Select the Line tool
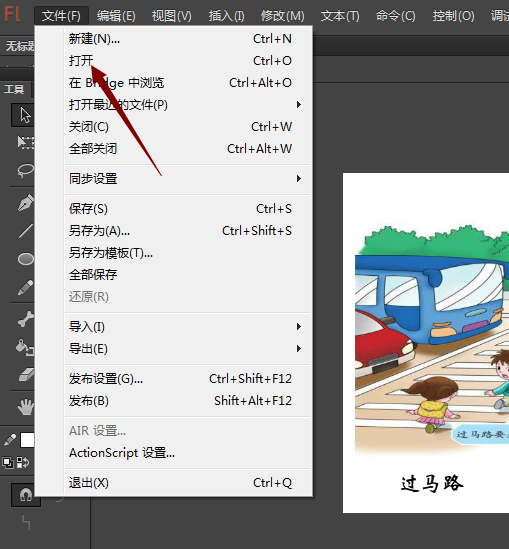Screen dimensions: 509x549 tap(26, 231)
